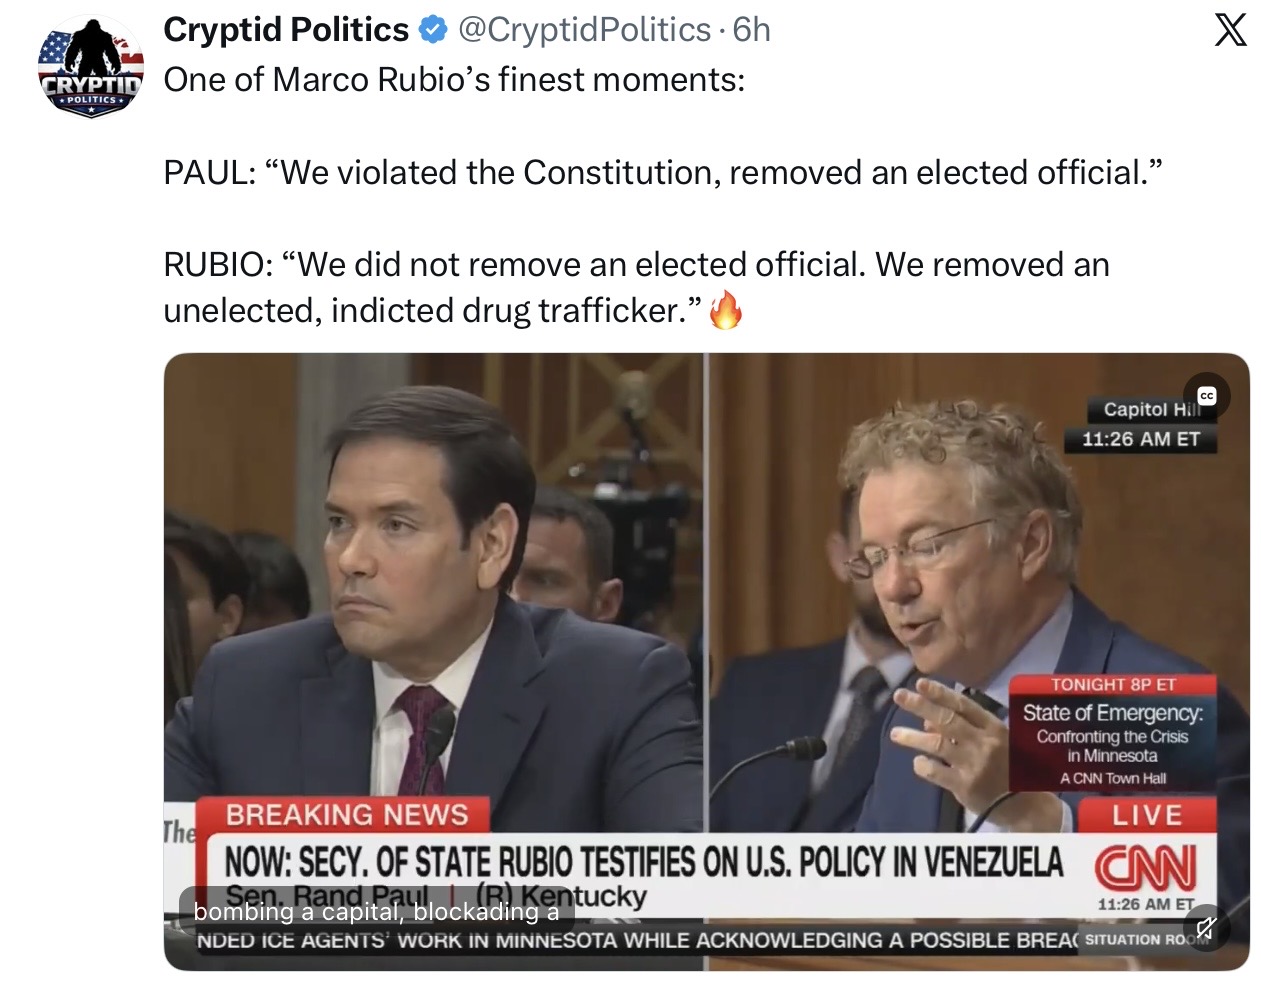Image resolution: width=1261 pixels, height=986 pixels.
Task: Click the X logo in the corner
Action: [1230, 30]
